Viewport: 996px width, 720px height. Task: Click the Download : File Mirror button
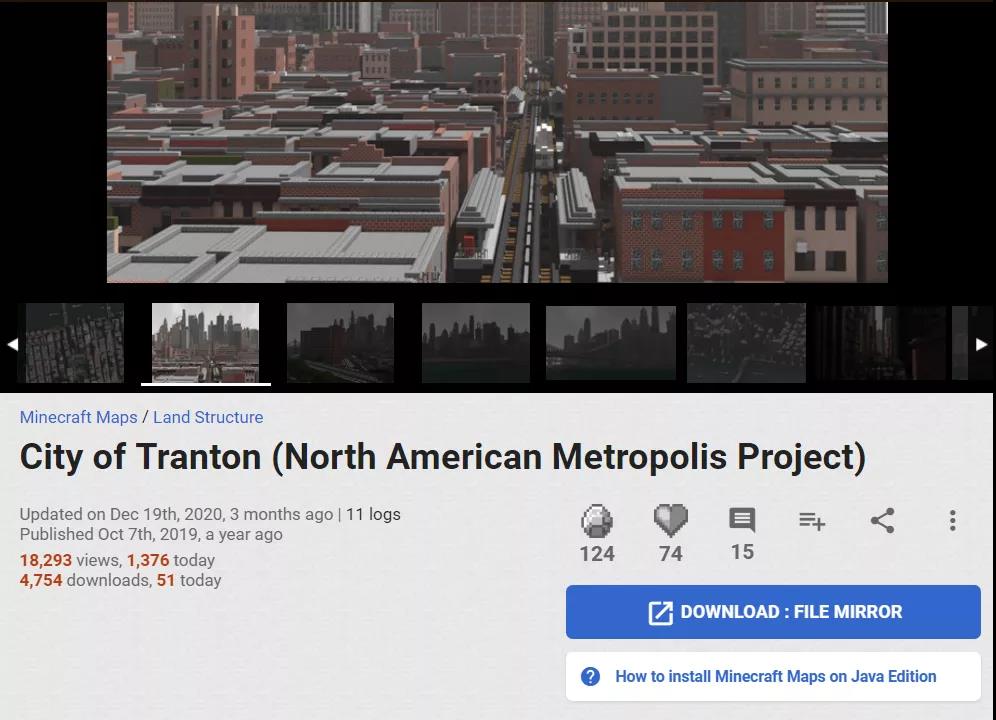coord(773,611)
